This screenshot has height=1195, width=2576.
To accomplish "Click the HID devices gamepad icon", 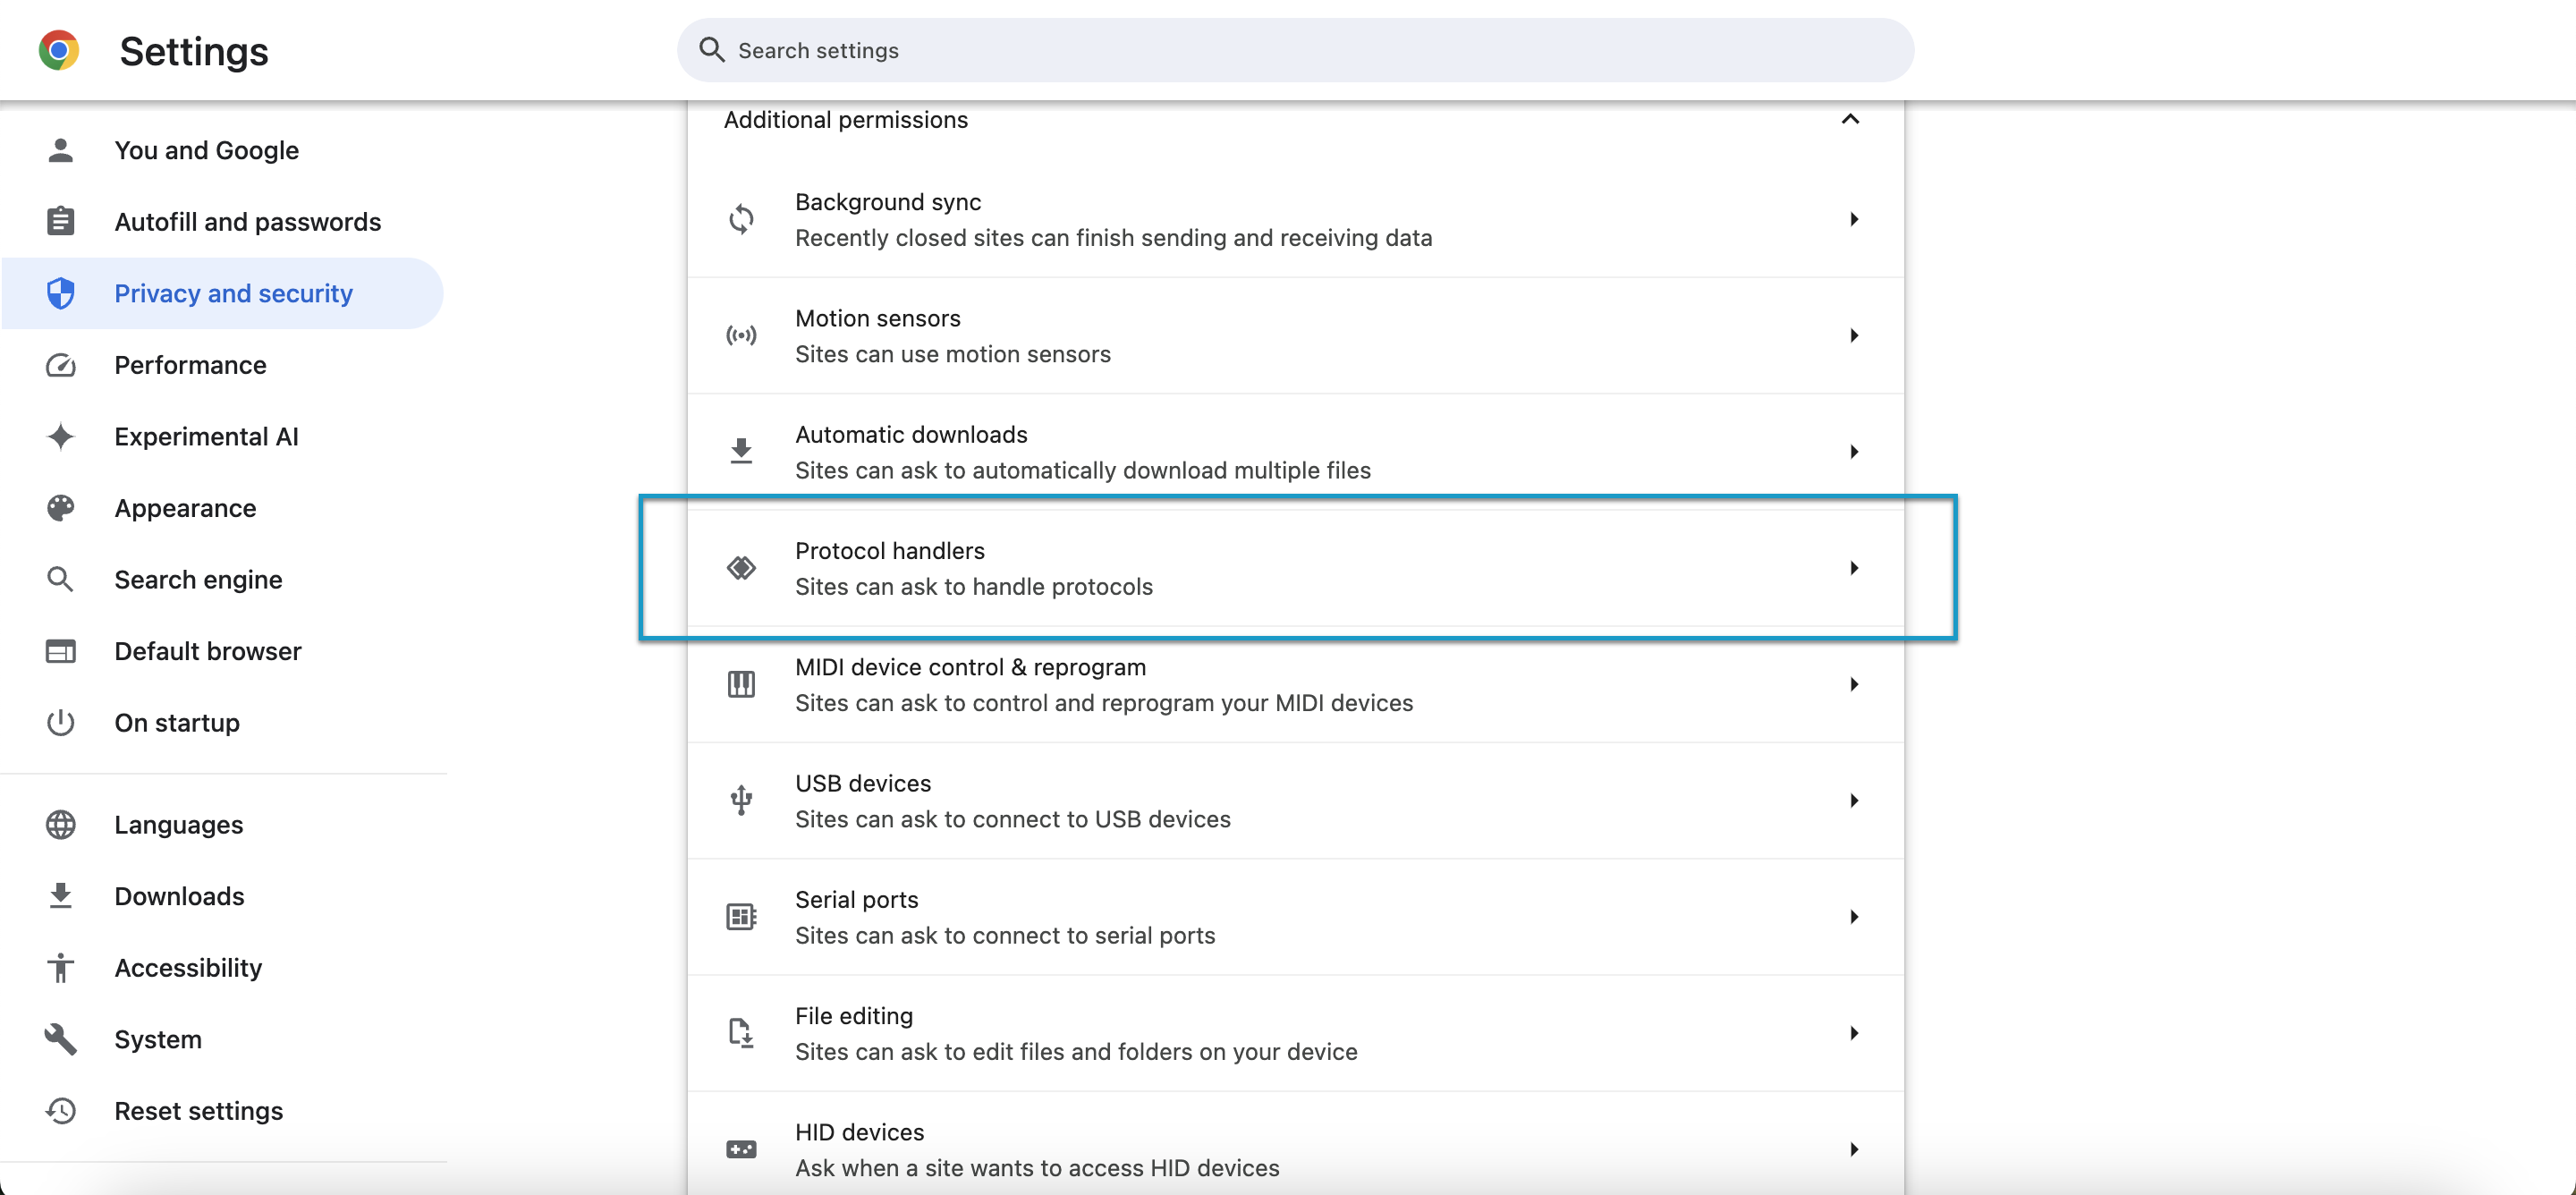I will coord(741,1149).
